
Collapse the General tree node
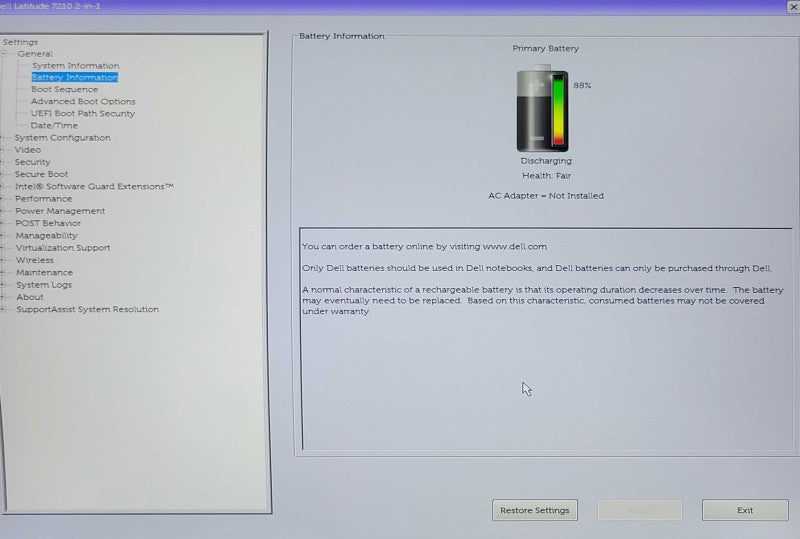(4, 54)
